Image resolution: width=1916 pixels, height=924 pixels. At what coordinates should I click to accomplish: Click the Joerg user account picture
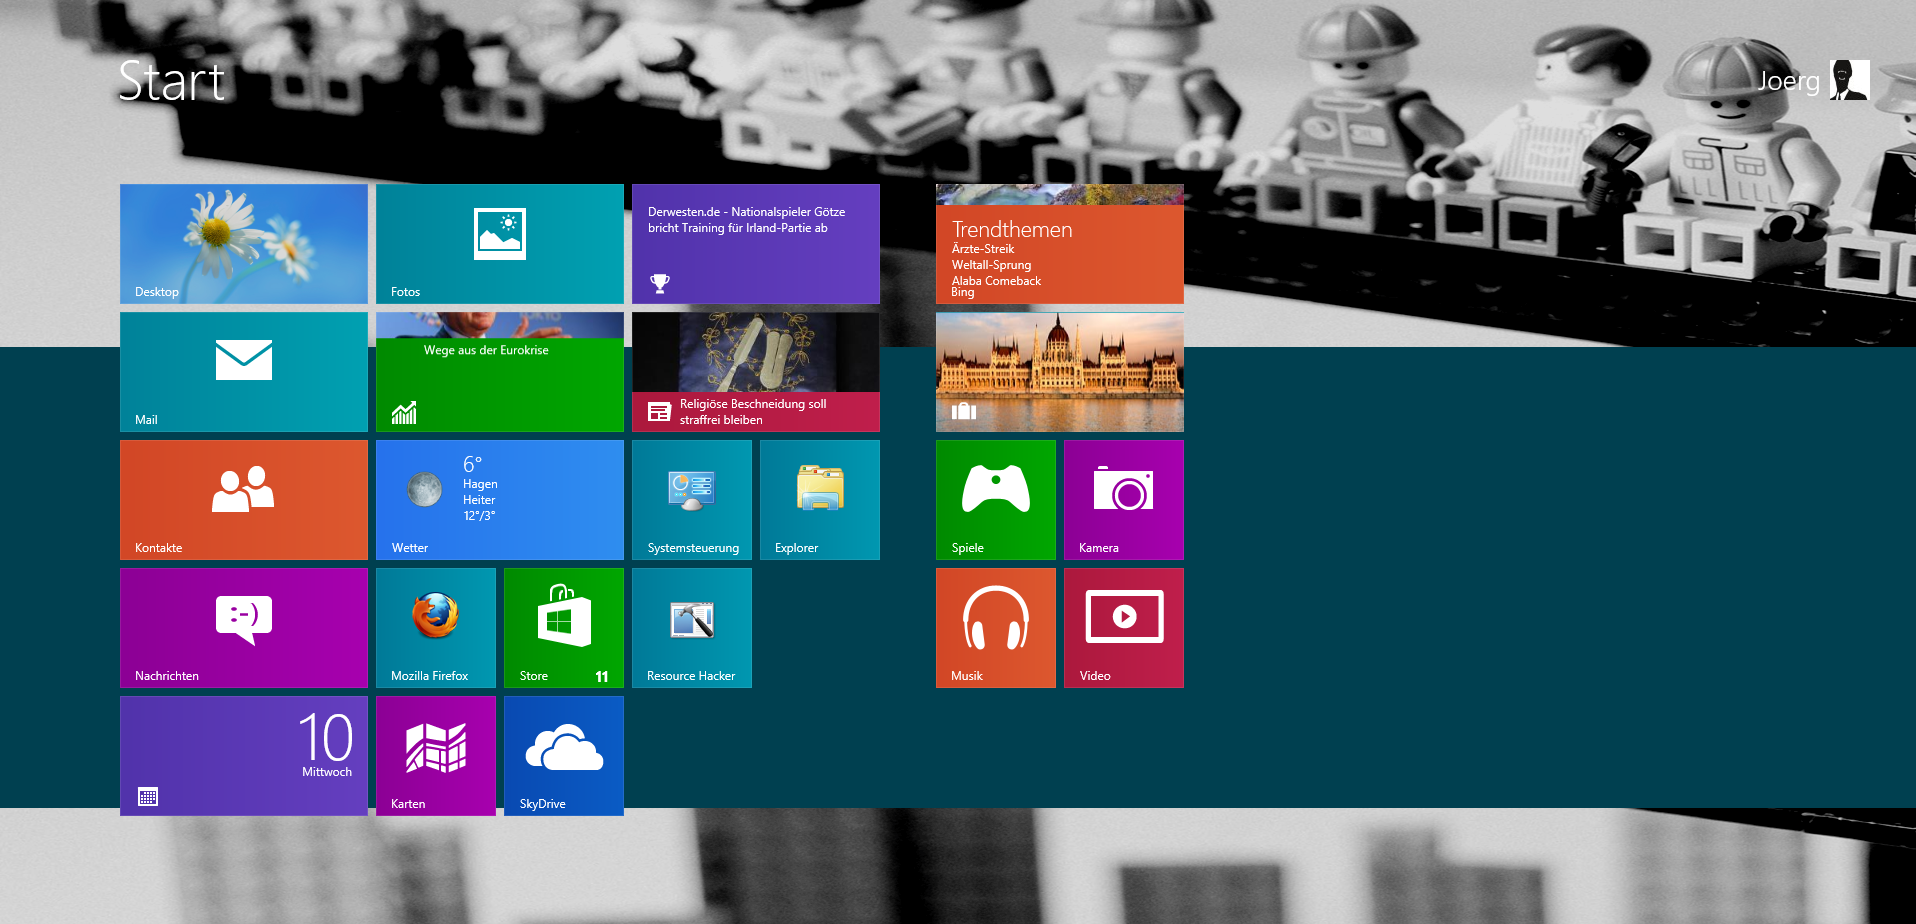[x=1849, y=80]
